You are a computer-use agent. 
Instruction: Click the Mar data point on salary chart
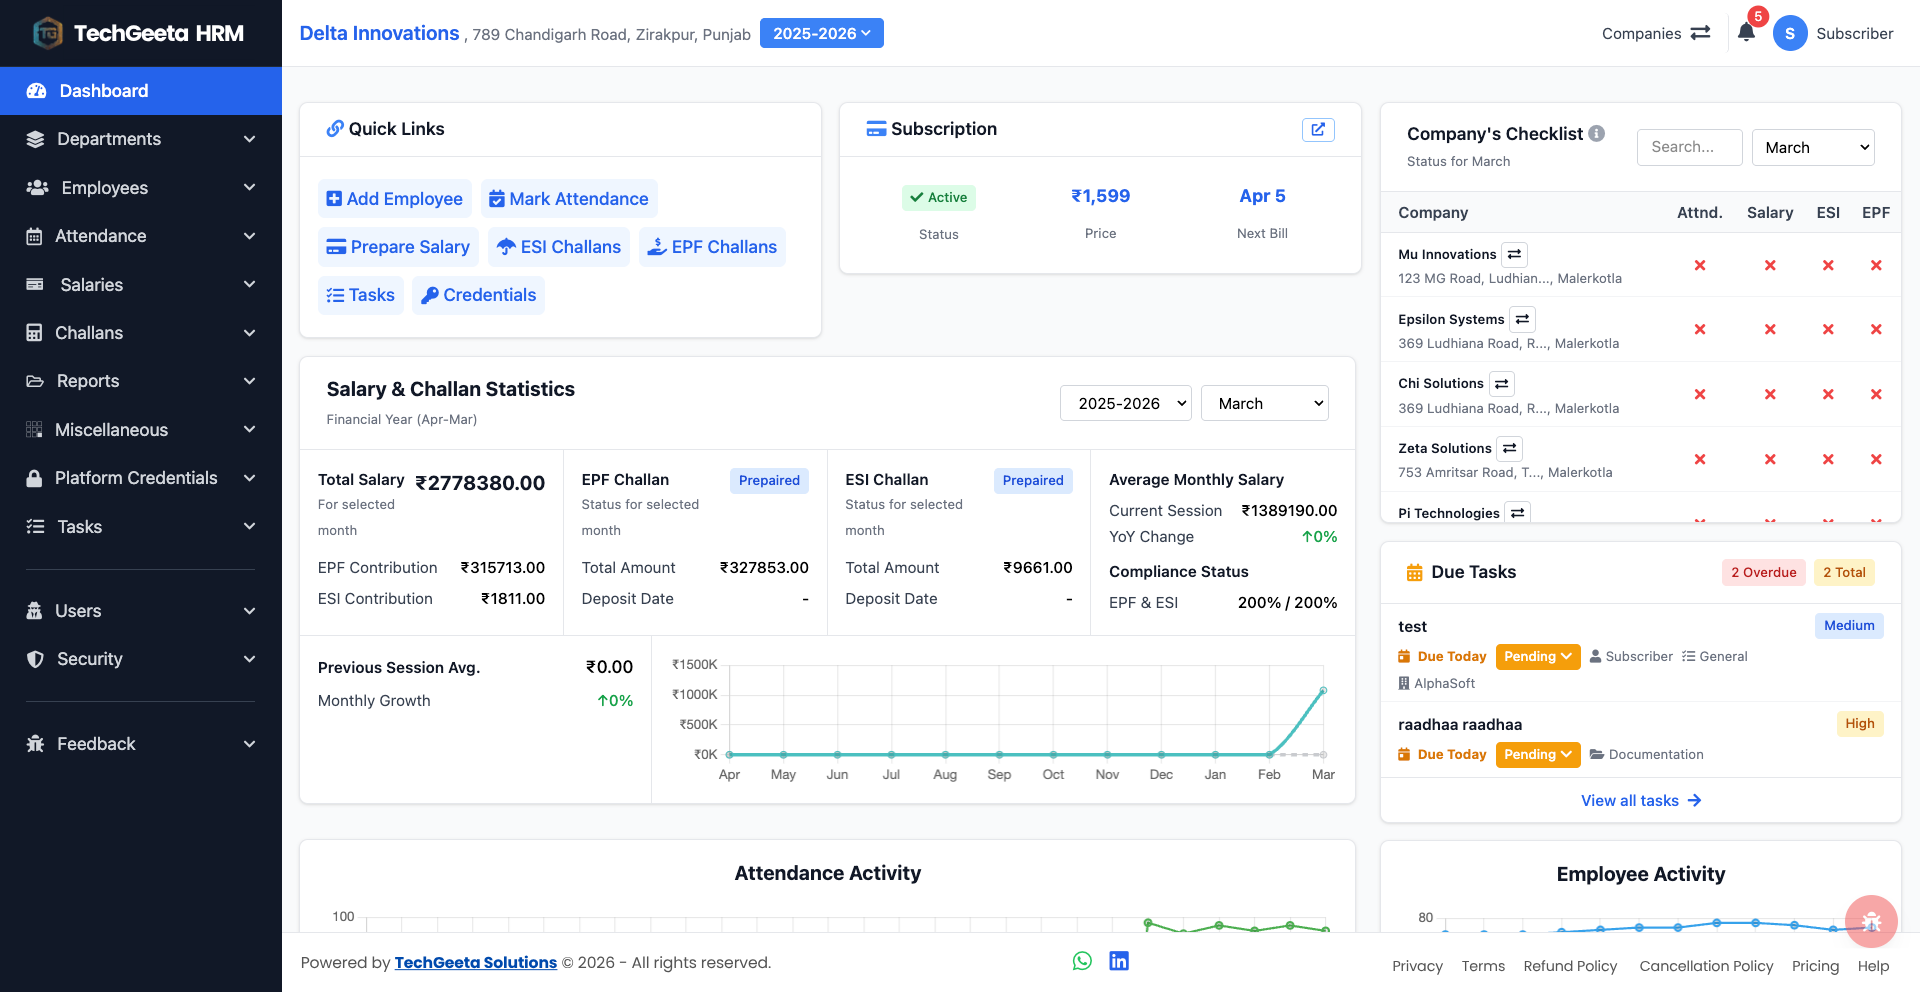(x=1323, y=690)
